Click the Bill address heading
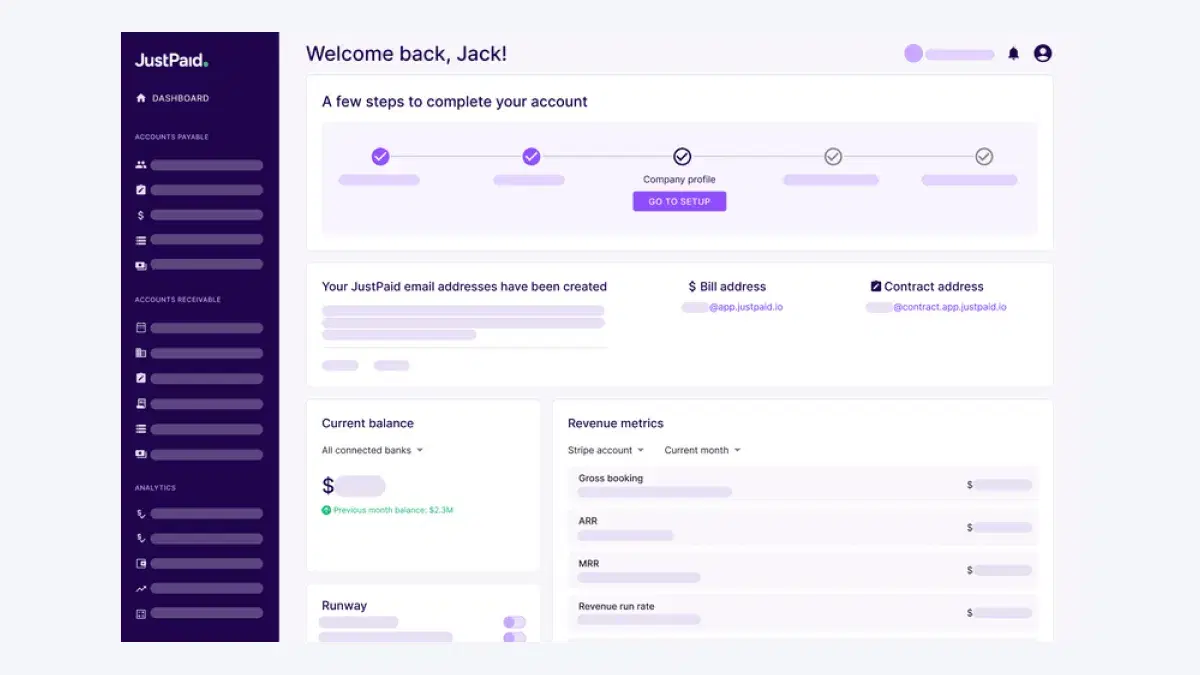 733,286
